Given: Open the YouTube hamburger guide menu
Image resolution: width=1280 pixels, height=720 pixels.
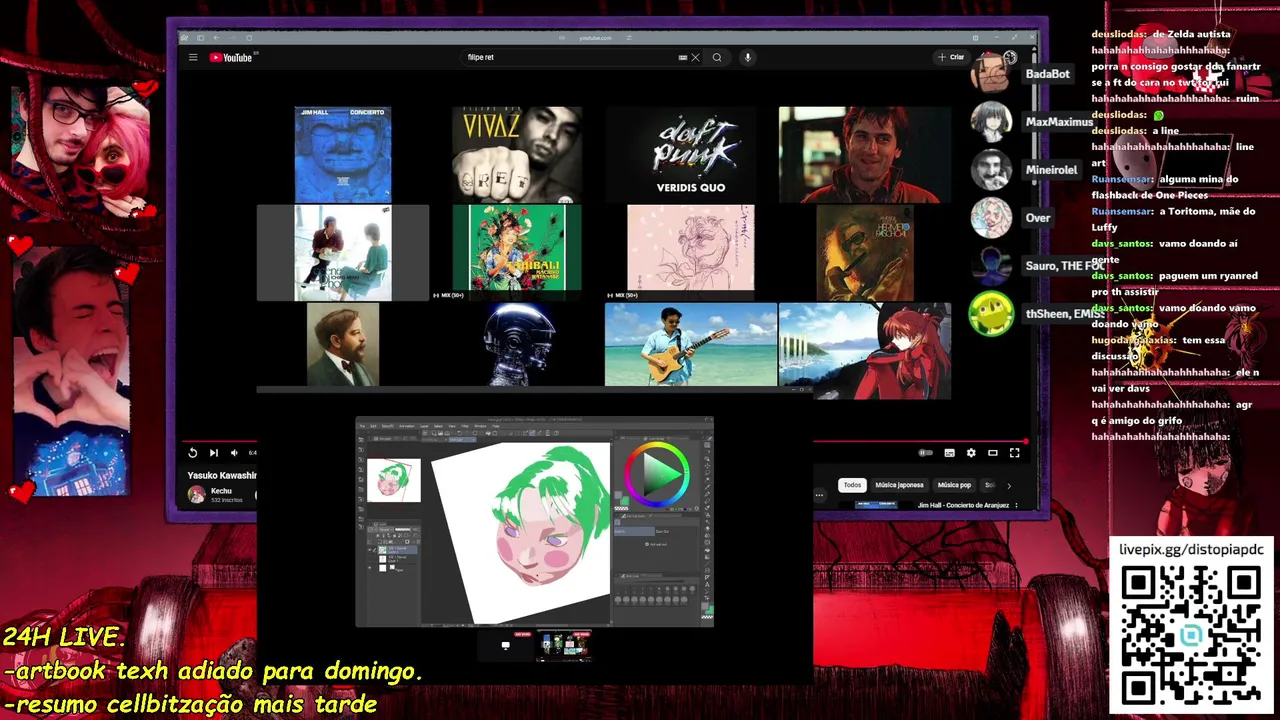Looking at the screenshot, I should [x=193, y=57].
